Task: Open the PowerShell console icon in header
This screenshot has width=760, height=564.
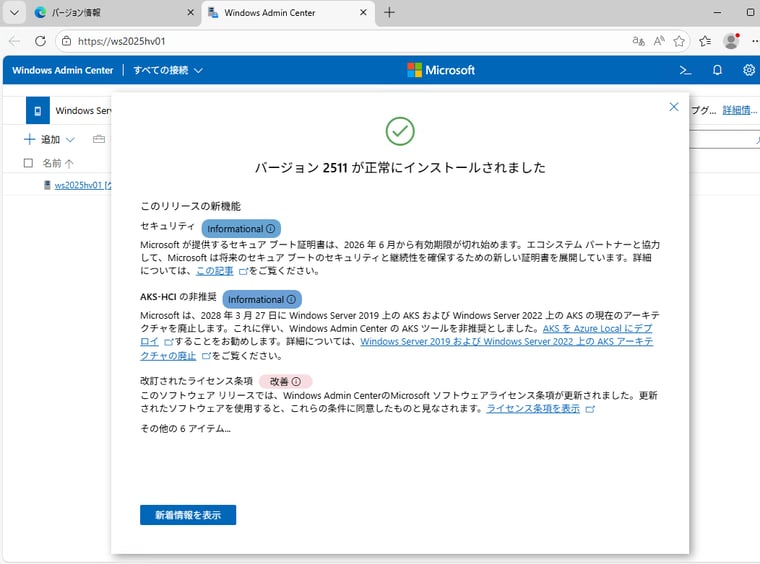Action: click(x=685, y=70)
